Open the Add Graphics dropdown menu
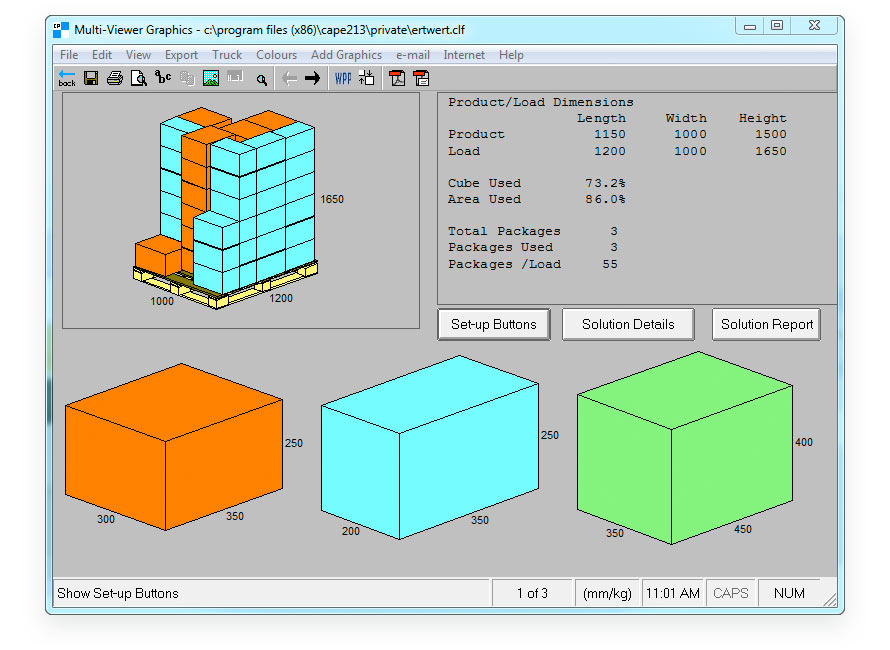This screenshot has height=650, width=890. (346, 55)
